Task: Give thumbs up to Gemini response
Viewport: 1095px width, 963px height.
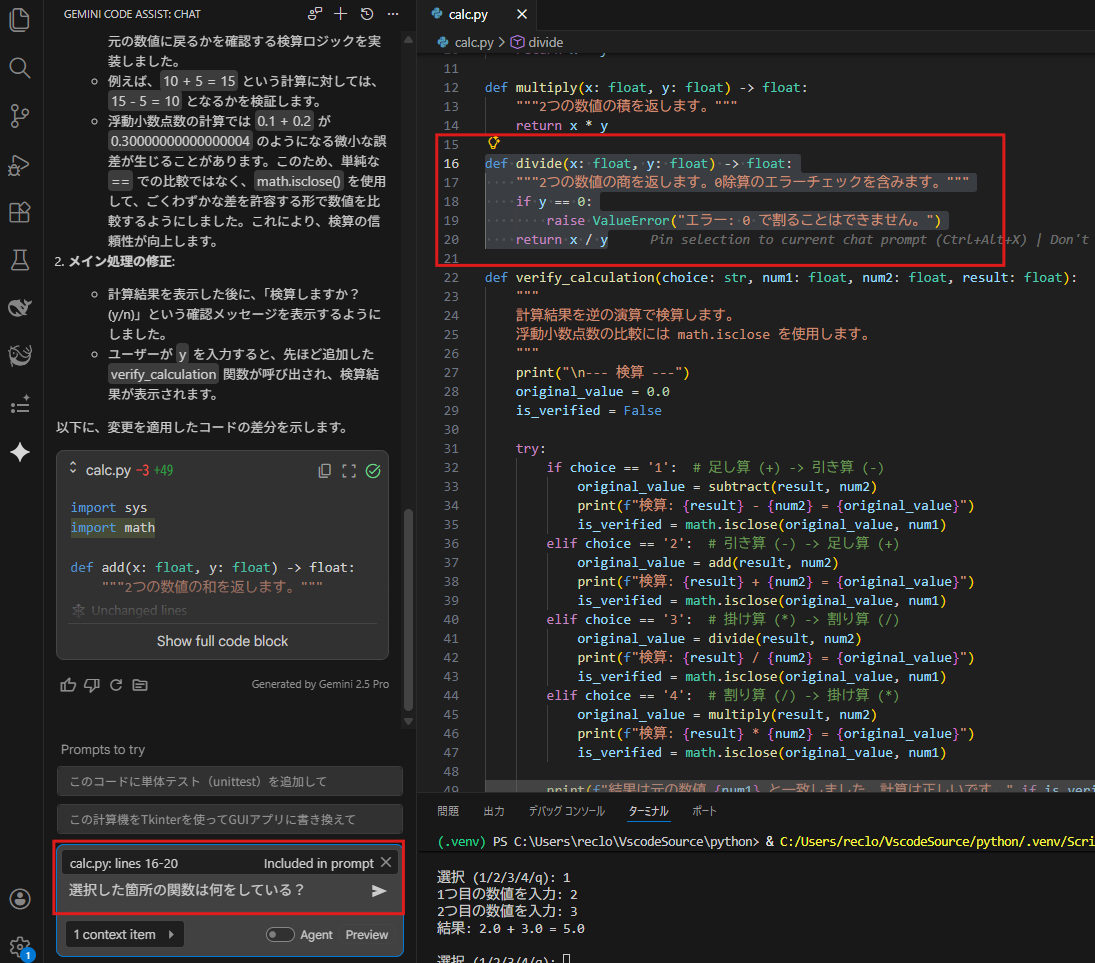Action: [x=68, y=685]
